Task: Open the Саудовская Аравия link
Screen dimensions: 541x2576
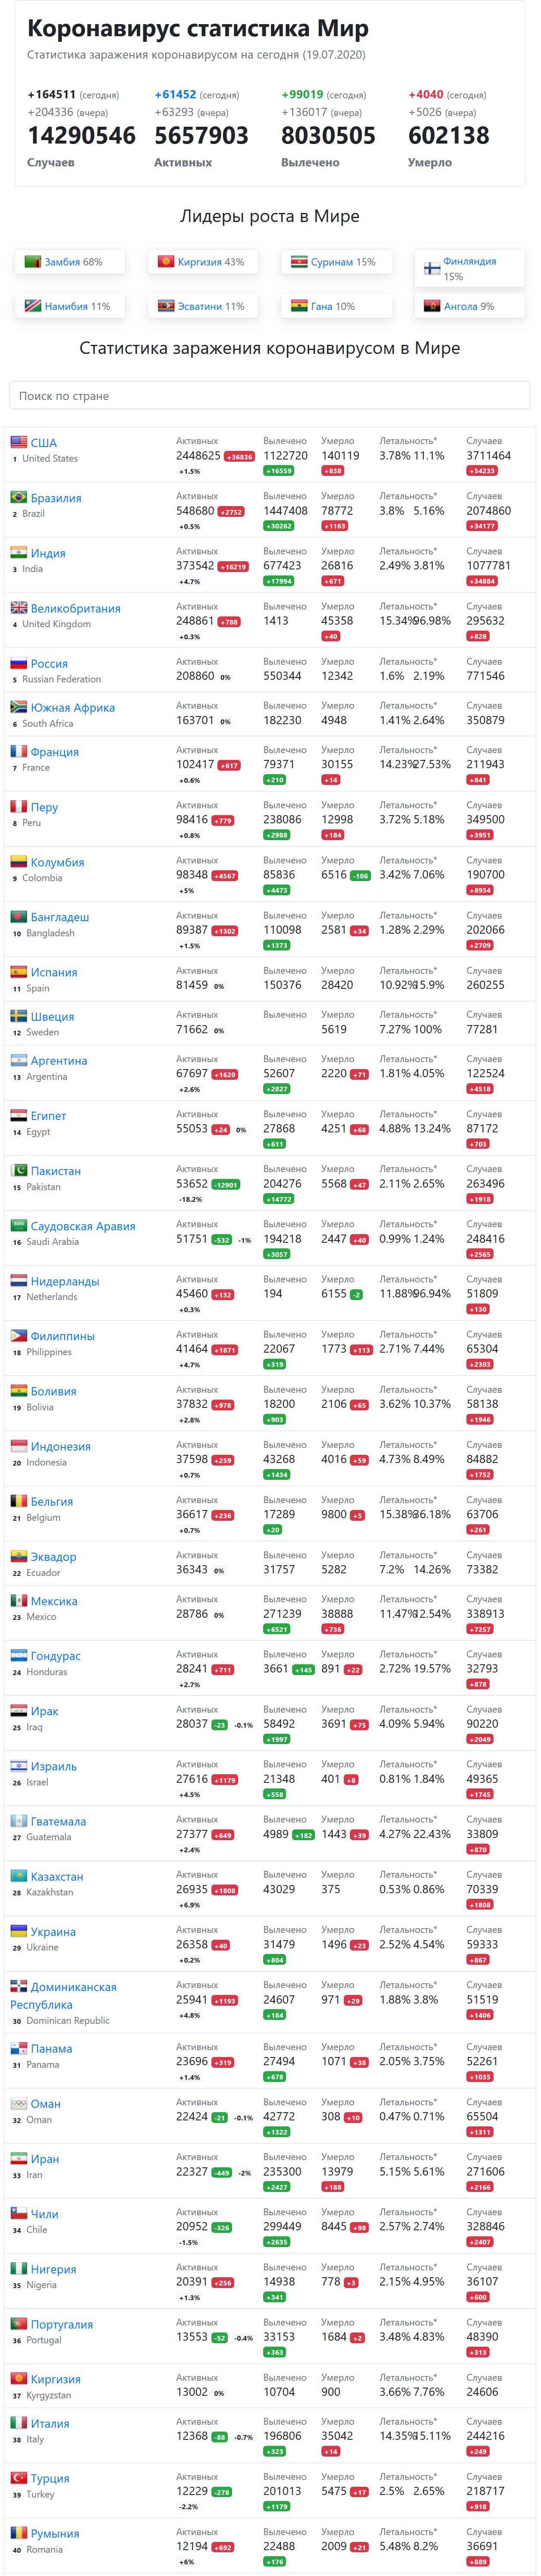Action: coord(83,1226)
